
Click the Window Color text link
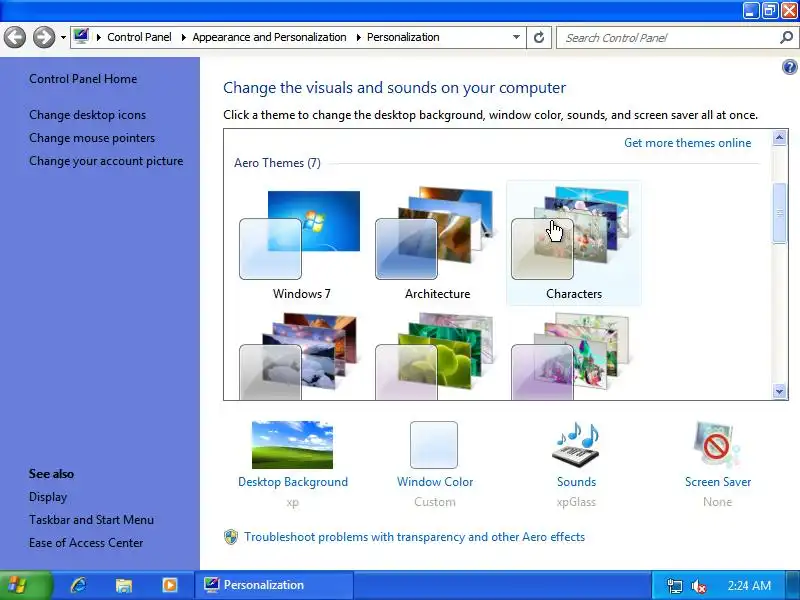coord(435,482)
